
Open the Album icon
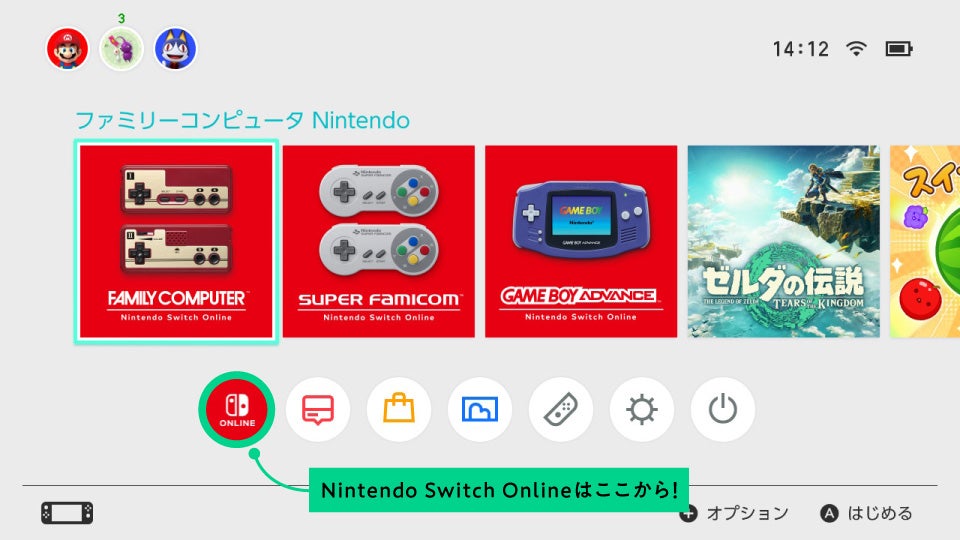click(479, 409)
